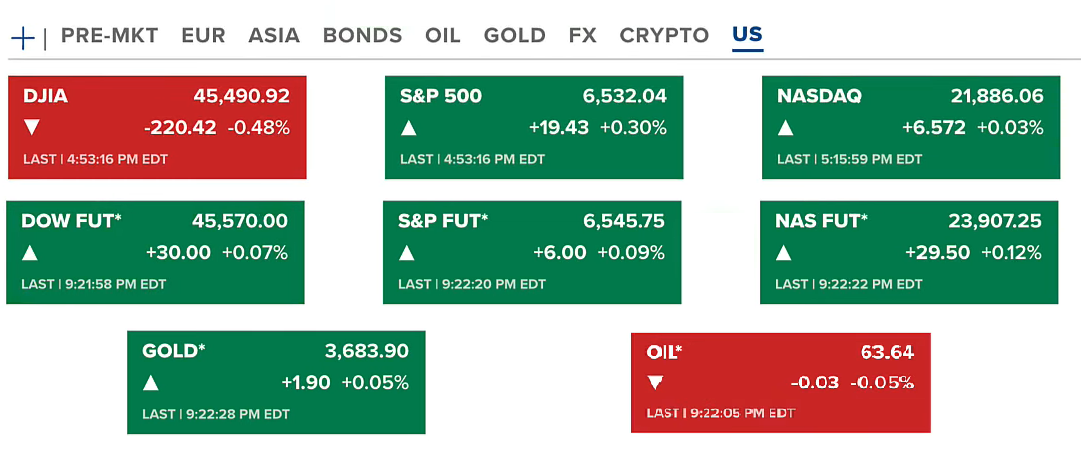Click the up arrow in DOW FUT tile
The width and height of the screenshot is (1081, 459).
point(31,253)
